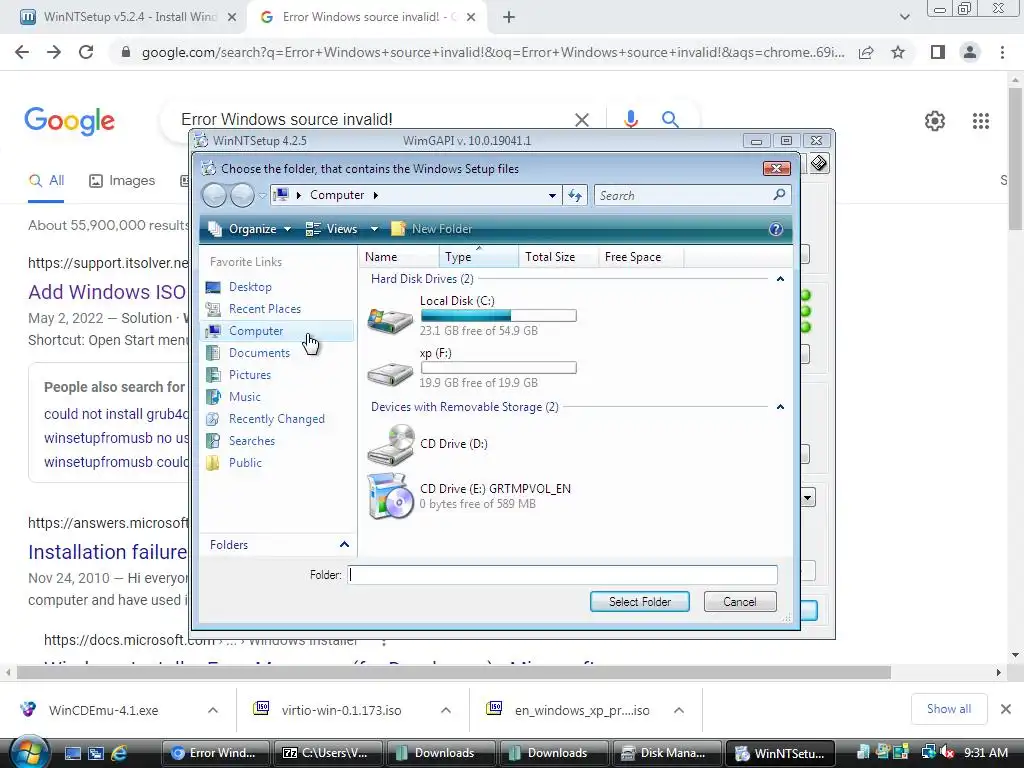Open Recently Changed in Favorite Links

[276, 419]
